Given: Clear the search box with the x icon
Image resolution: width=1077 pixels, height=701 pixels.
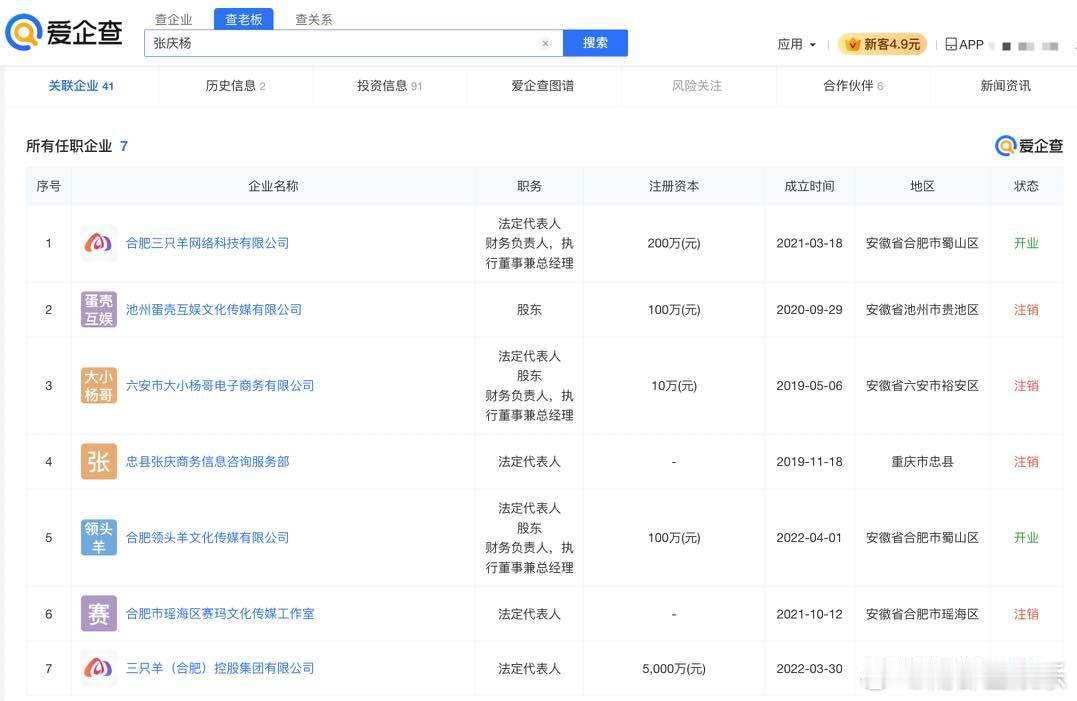Looking at the screenshot, I should (x=545, y=43).
